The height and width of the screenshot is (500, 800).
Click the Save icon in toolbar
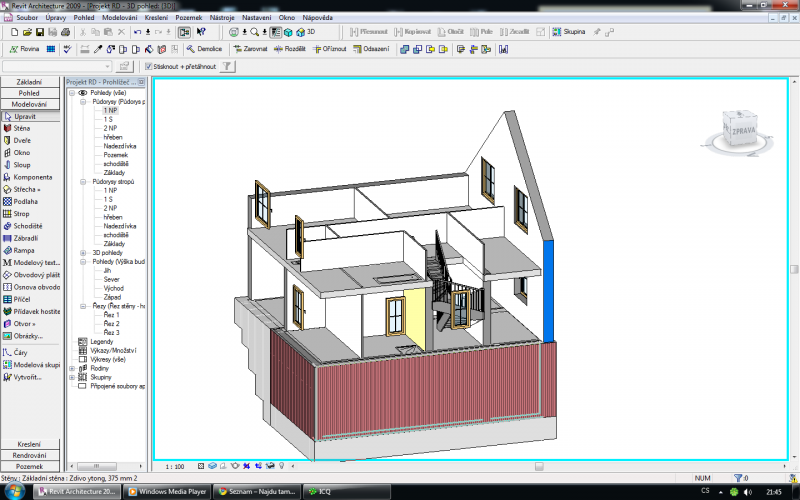(40, 32)
